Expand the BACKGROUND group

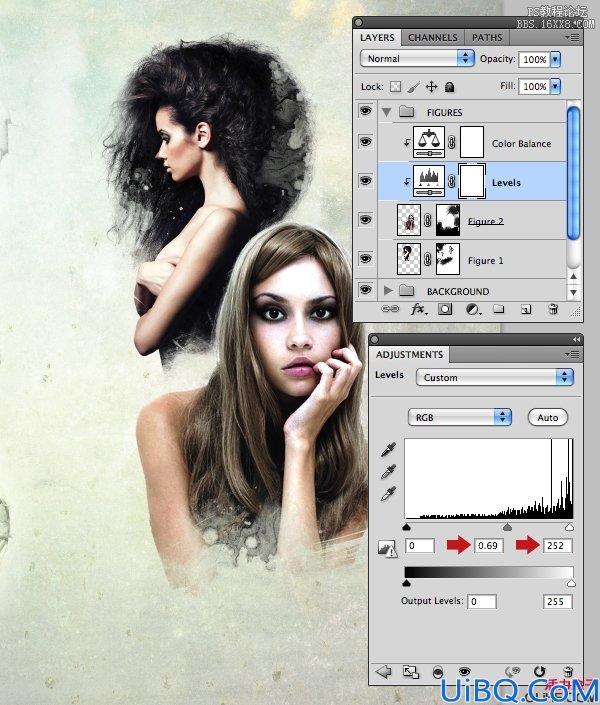pos(388,290)
